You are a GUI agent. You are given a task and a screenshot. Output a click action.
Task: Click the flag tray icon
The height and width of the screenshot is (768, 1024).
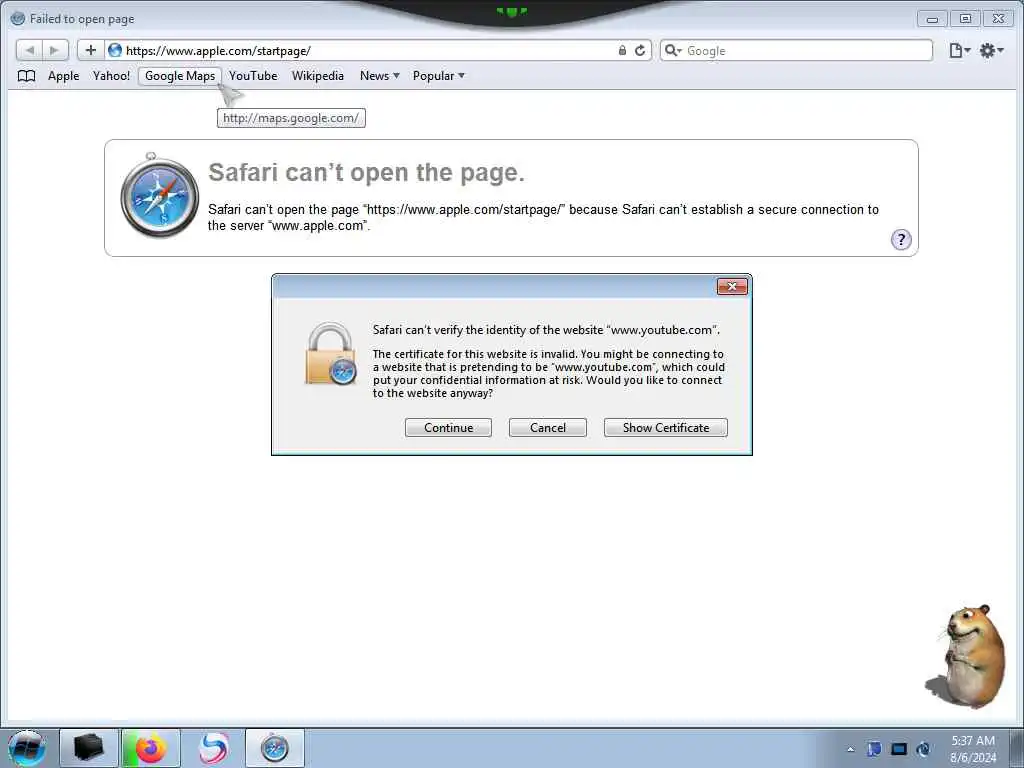pos(874,749)
